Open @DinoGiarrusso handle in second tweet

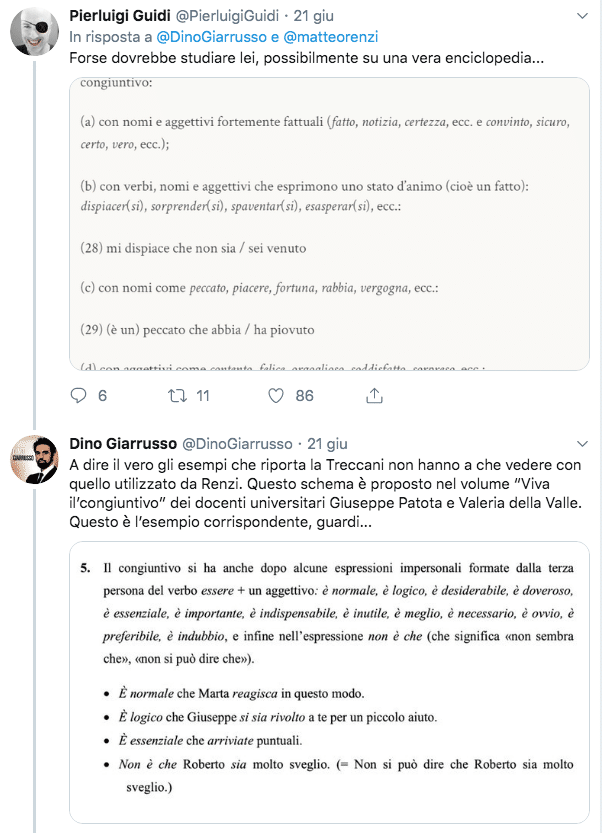[x=237, y=443]
